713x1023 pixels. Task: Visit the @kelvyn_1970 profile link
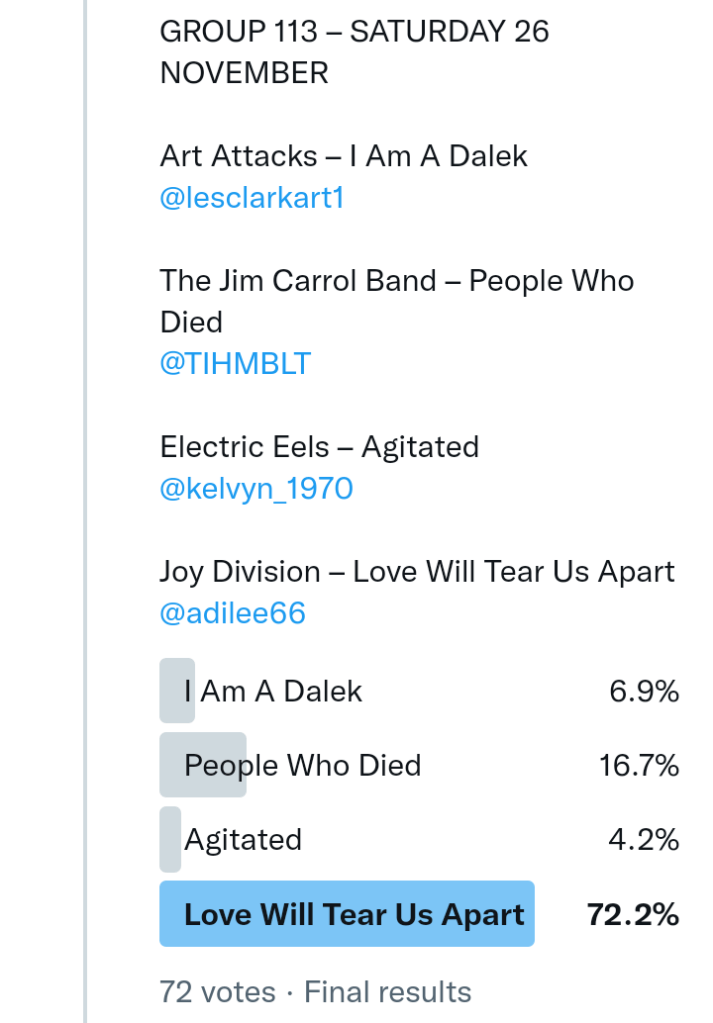[x=256, y=488]
